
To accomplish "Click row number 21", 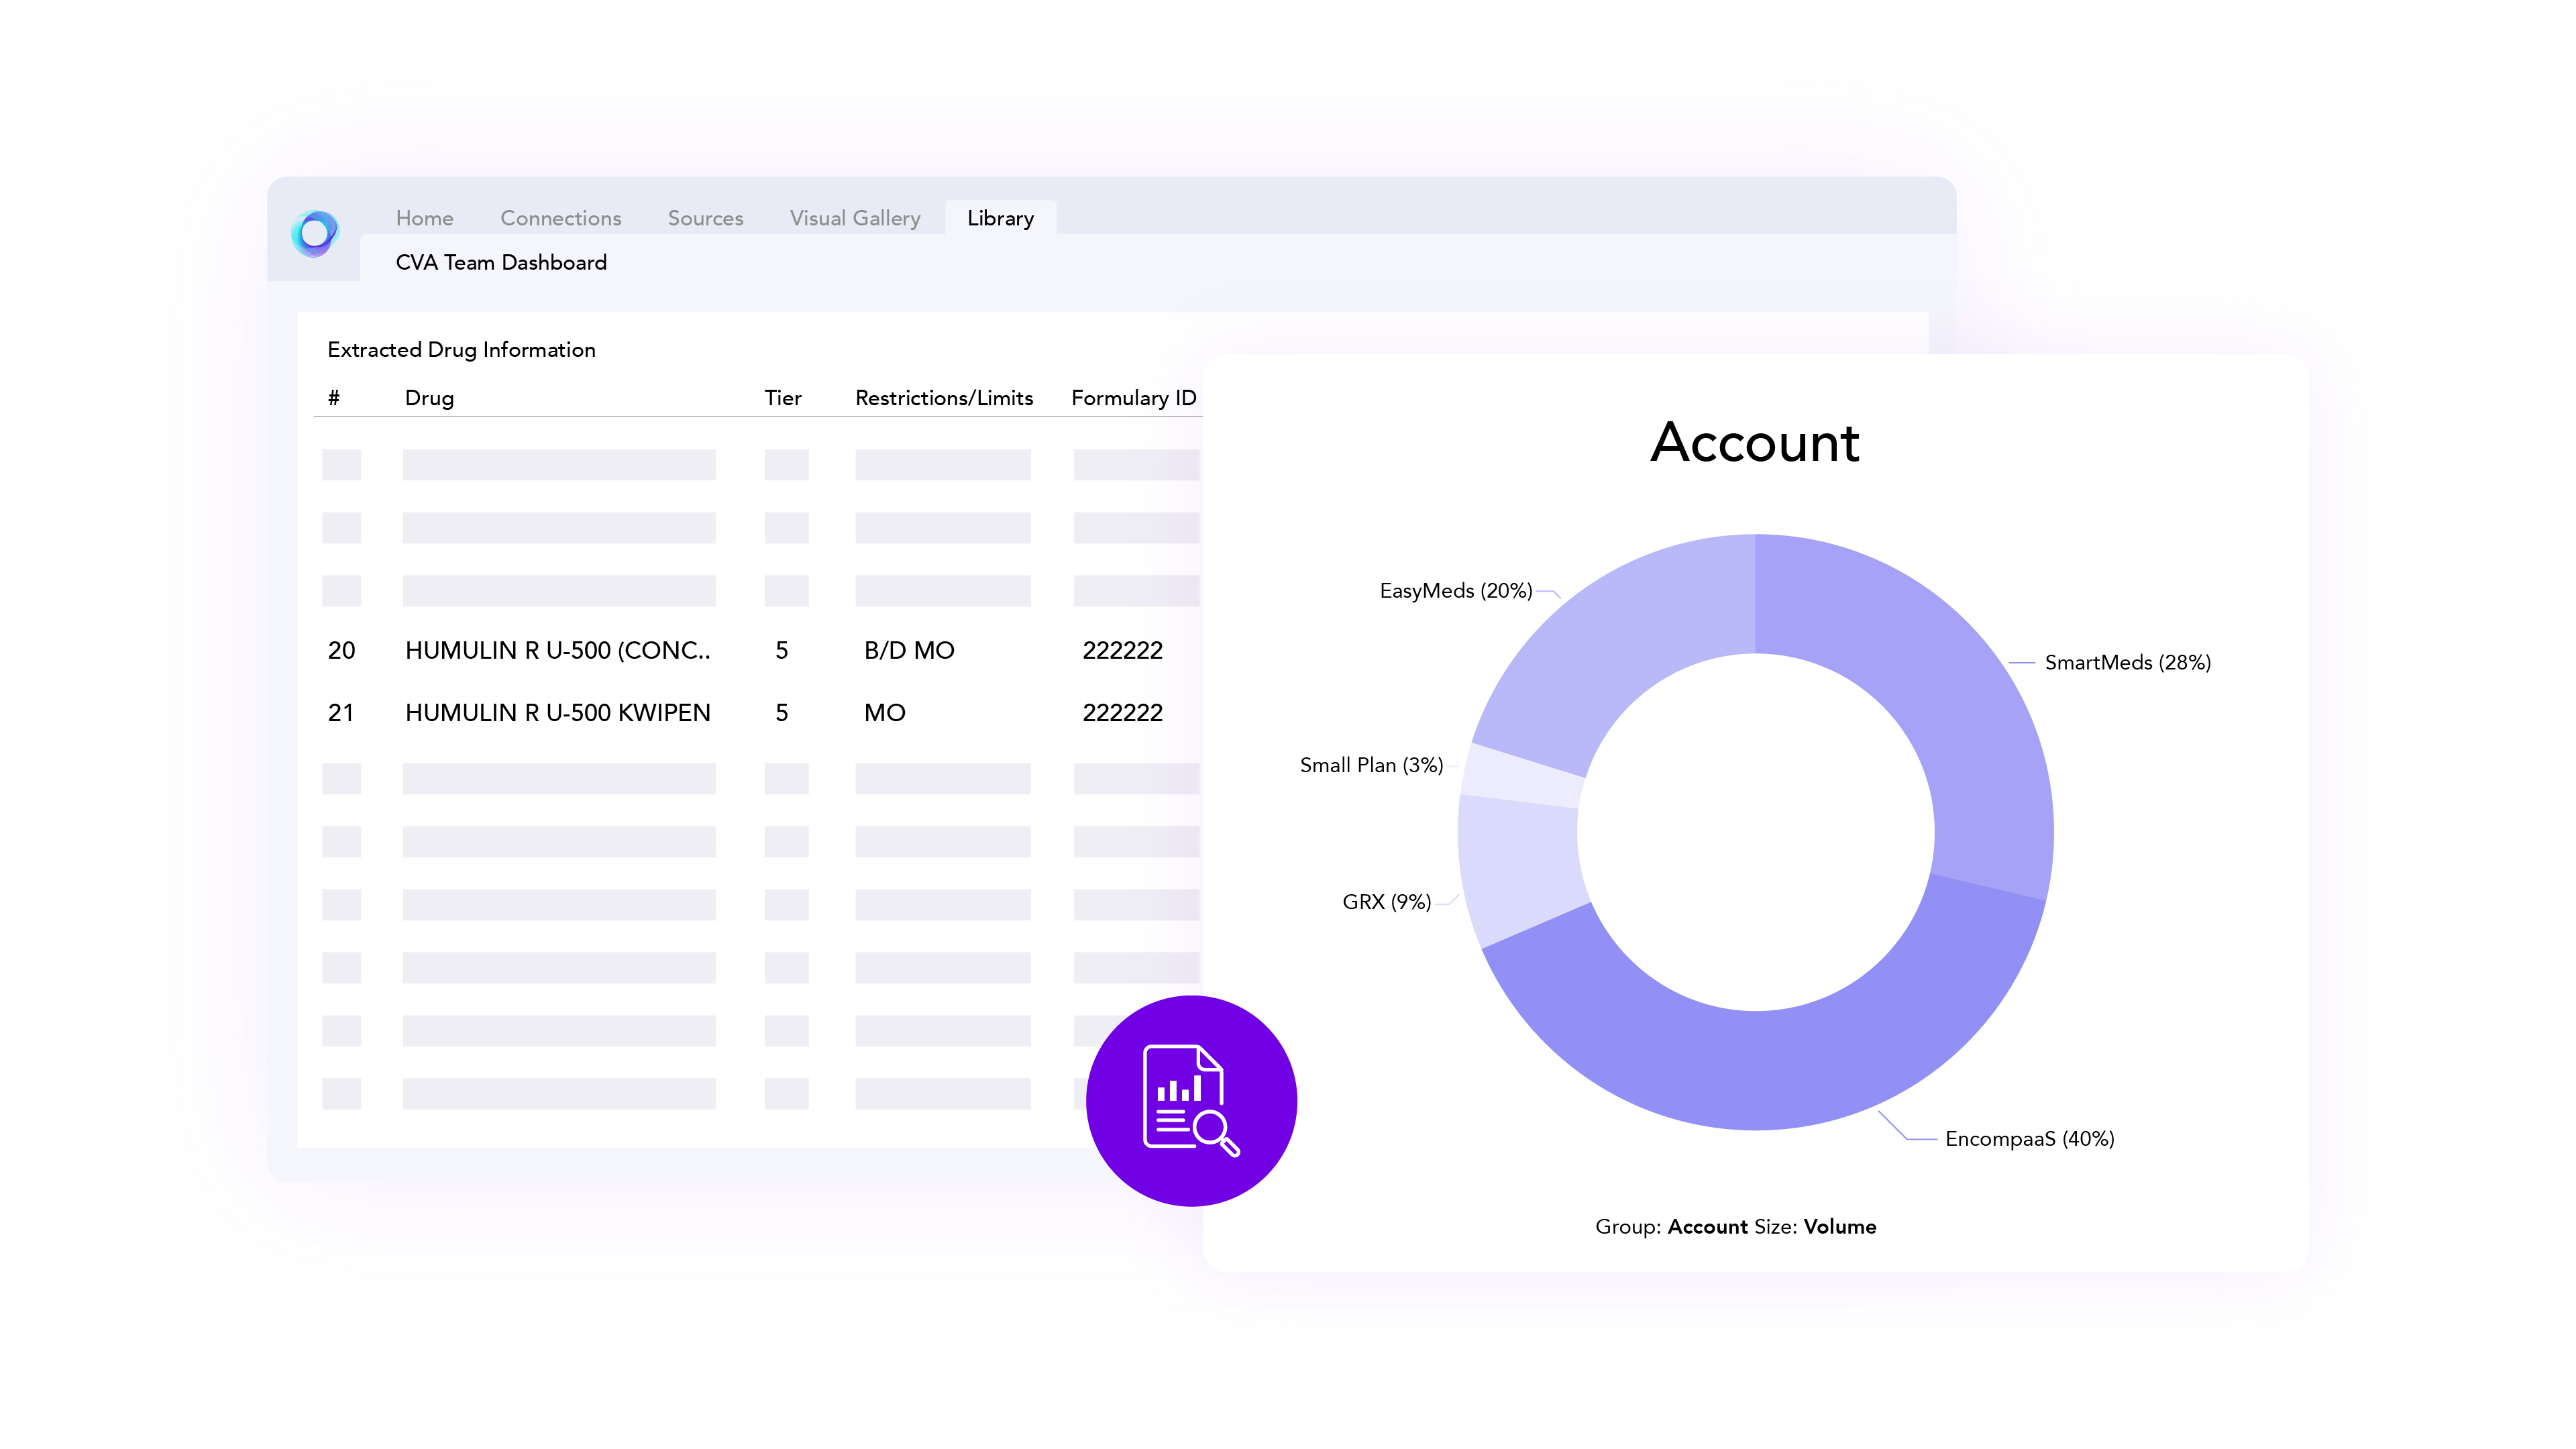I will click(x=341, y=713).
